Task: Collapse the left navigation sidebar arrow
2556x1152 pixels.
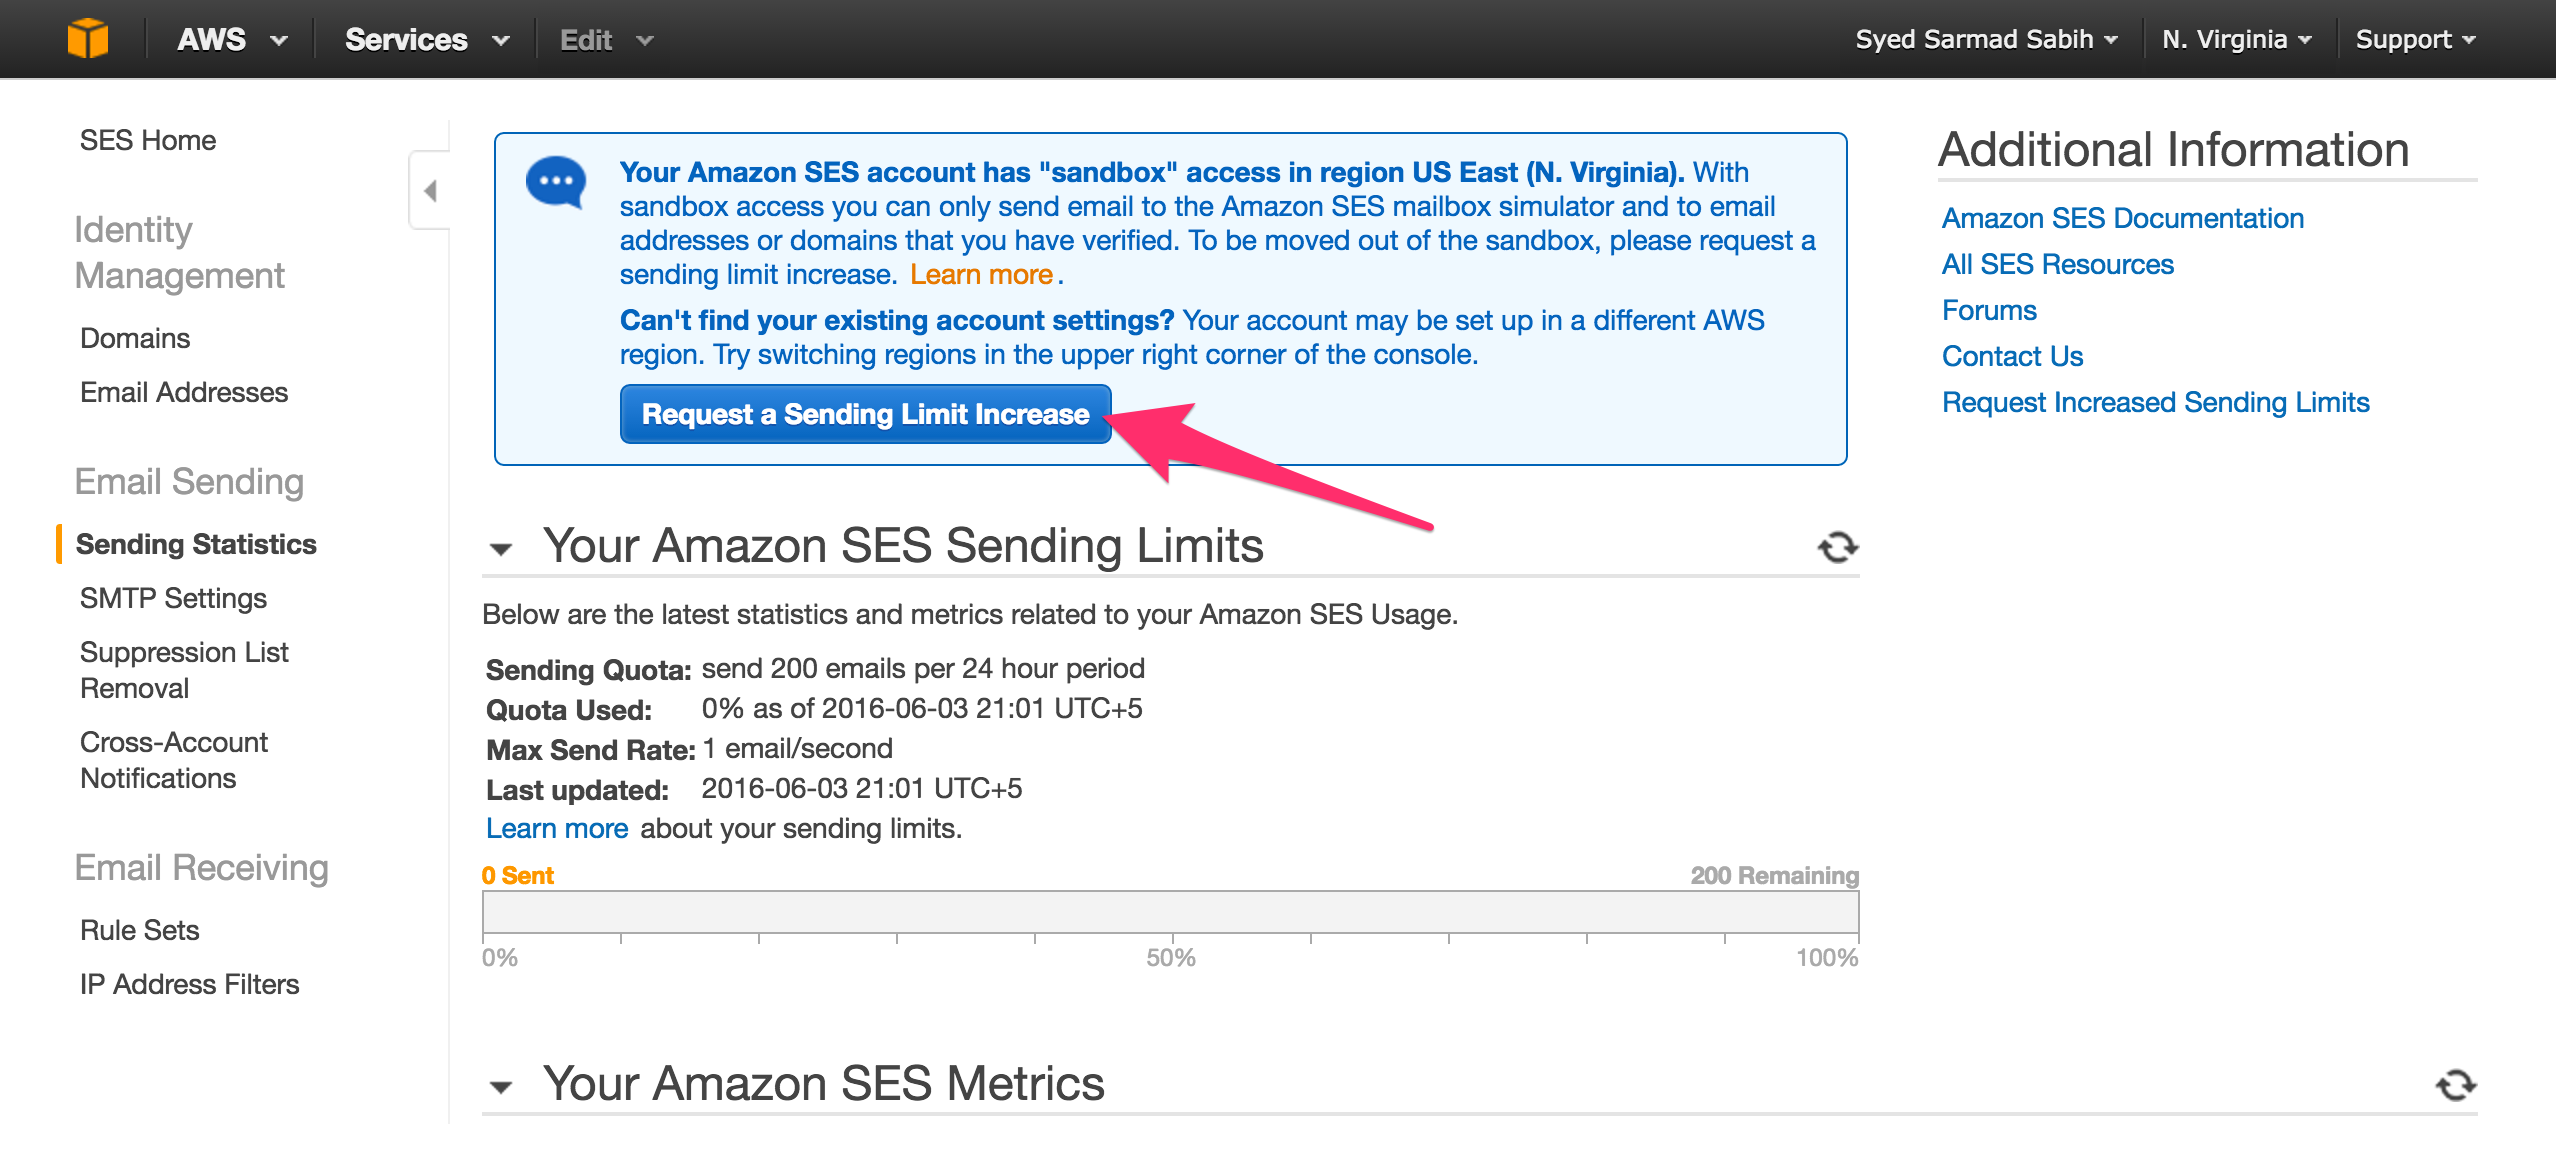Action: pos(430,190)
